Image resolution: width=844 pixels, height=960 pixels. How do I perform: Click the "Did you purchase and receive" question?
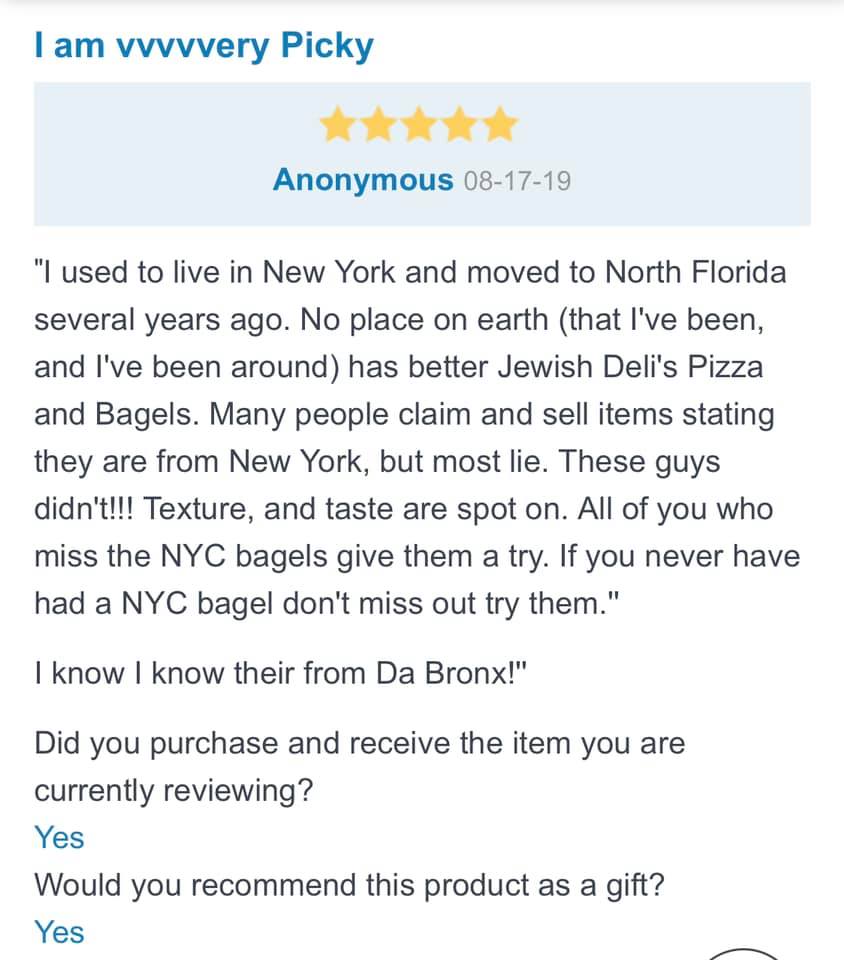coord(359,744)
